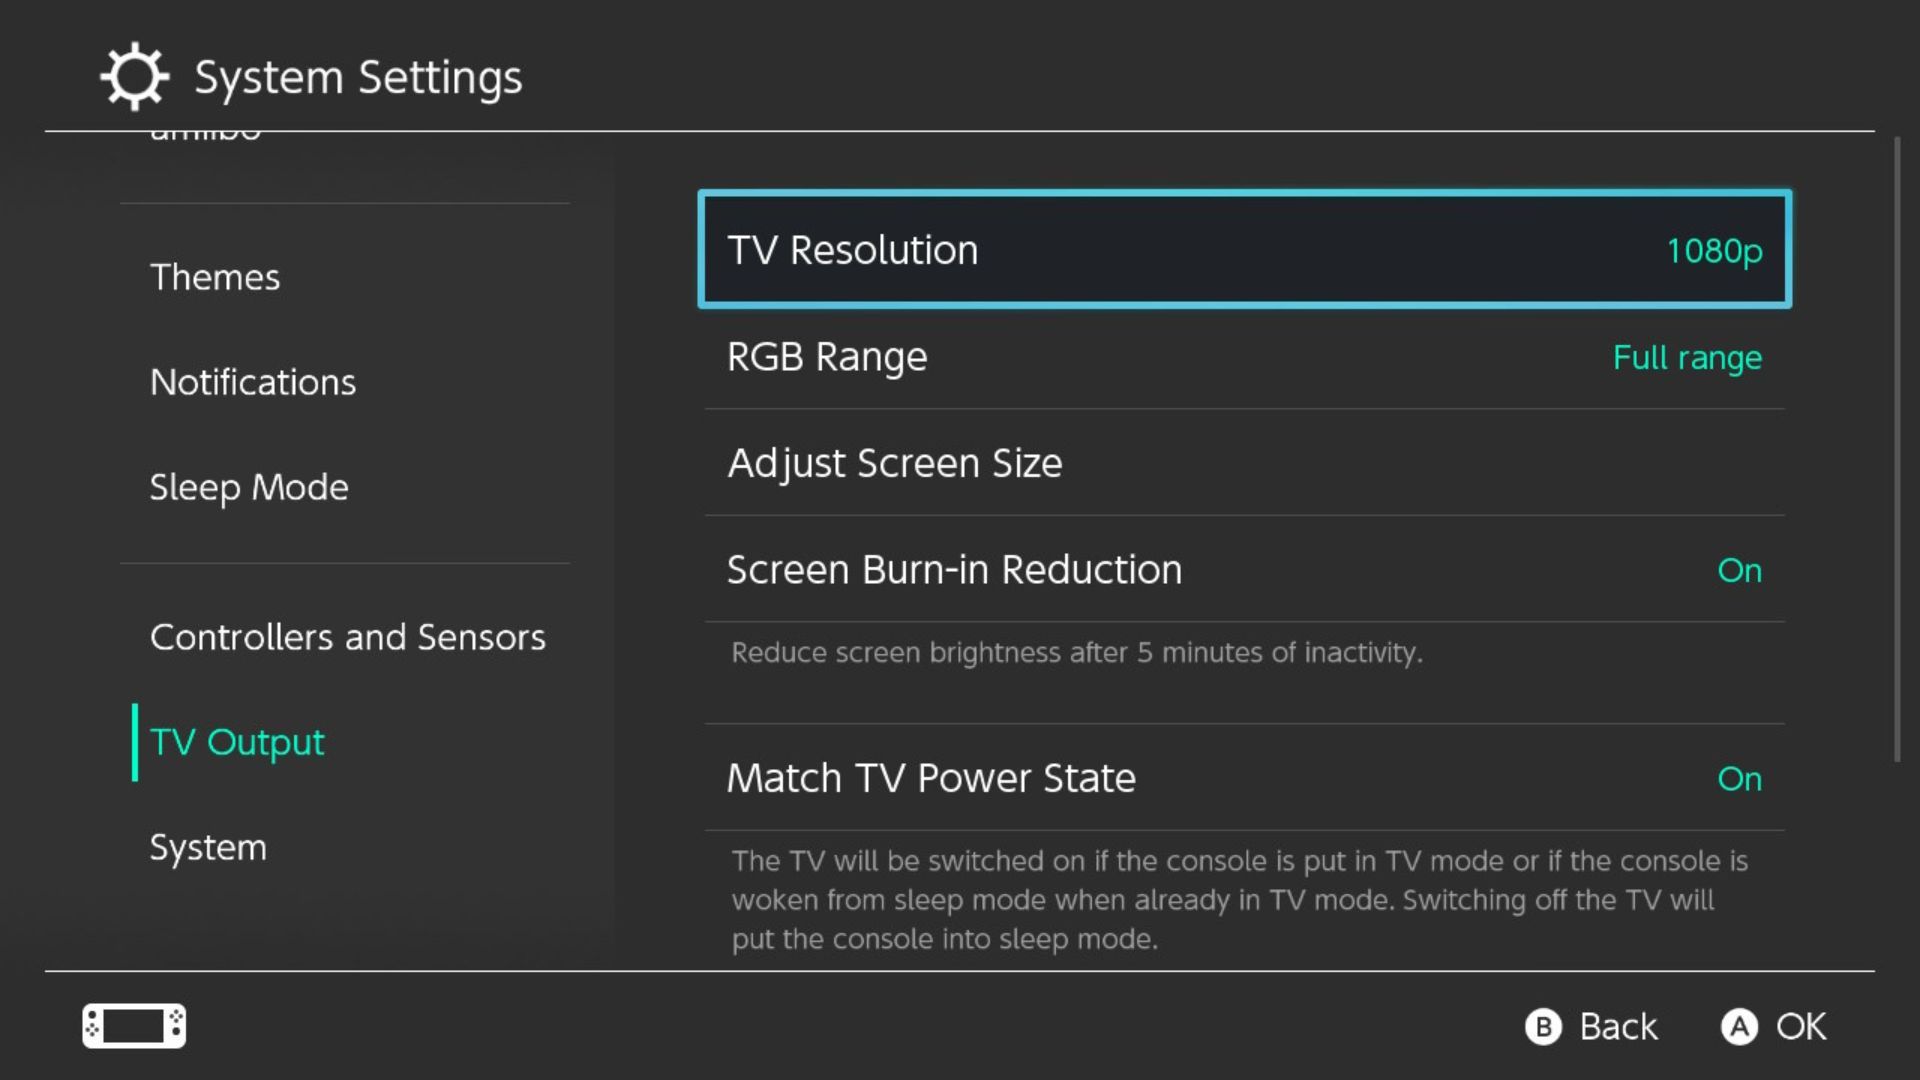Click the handheld console icon in bottom bar
The width and height of the screenshot is (1920, 1080).
(133, 1026)
